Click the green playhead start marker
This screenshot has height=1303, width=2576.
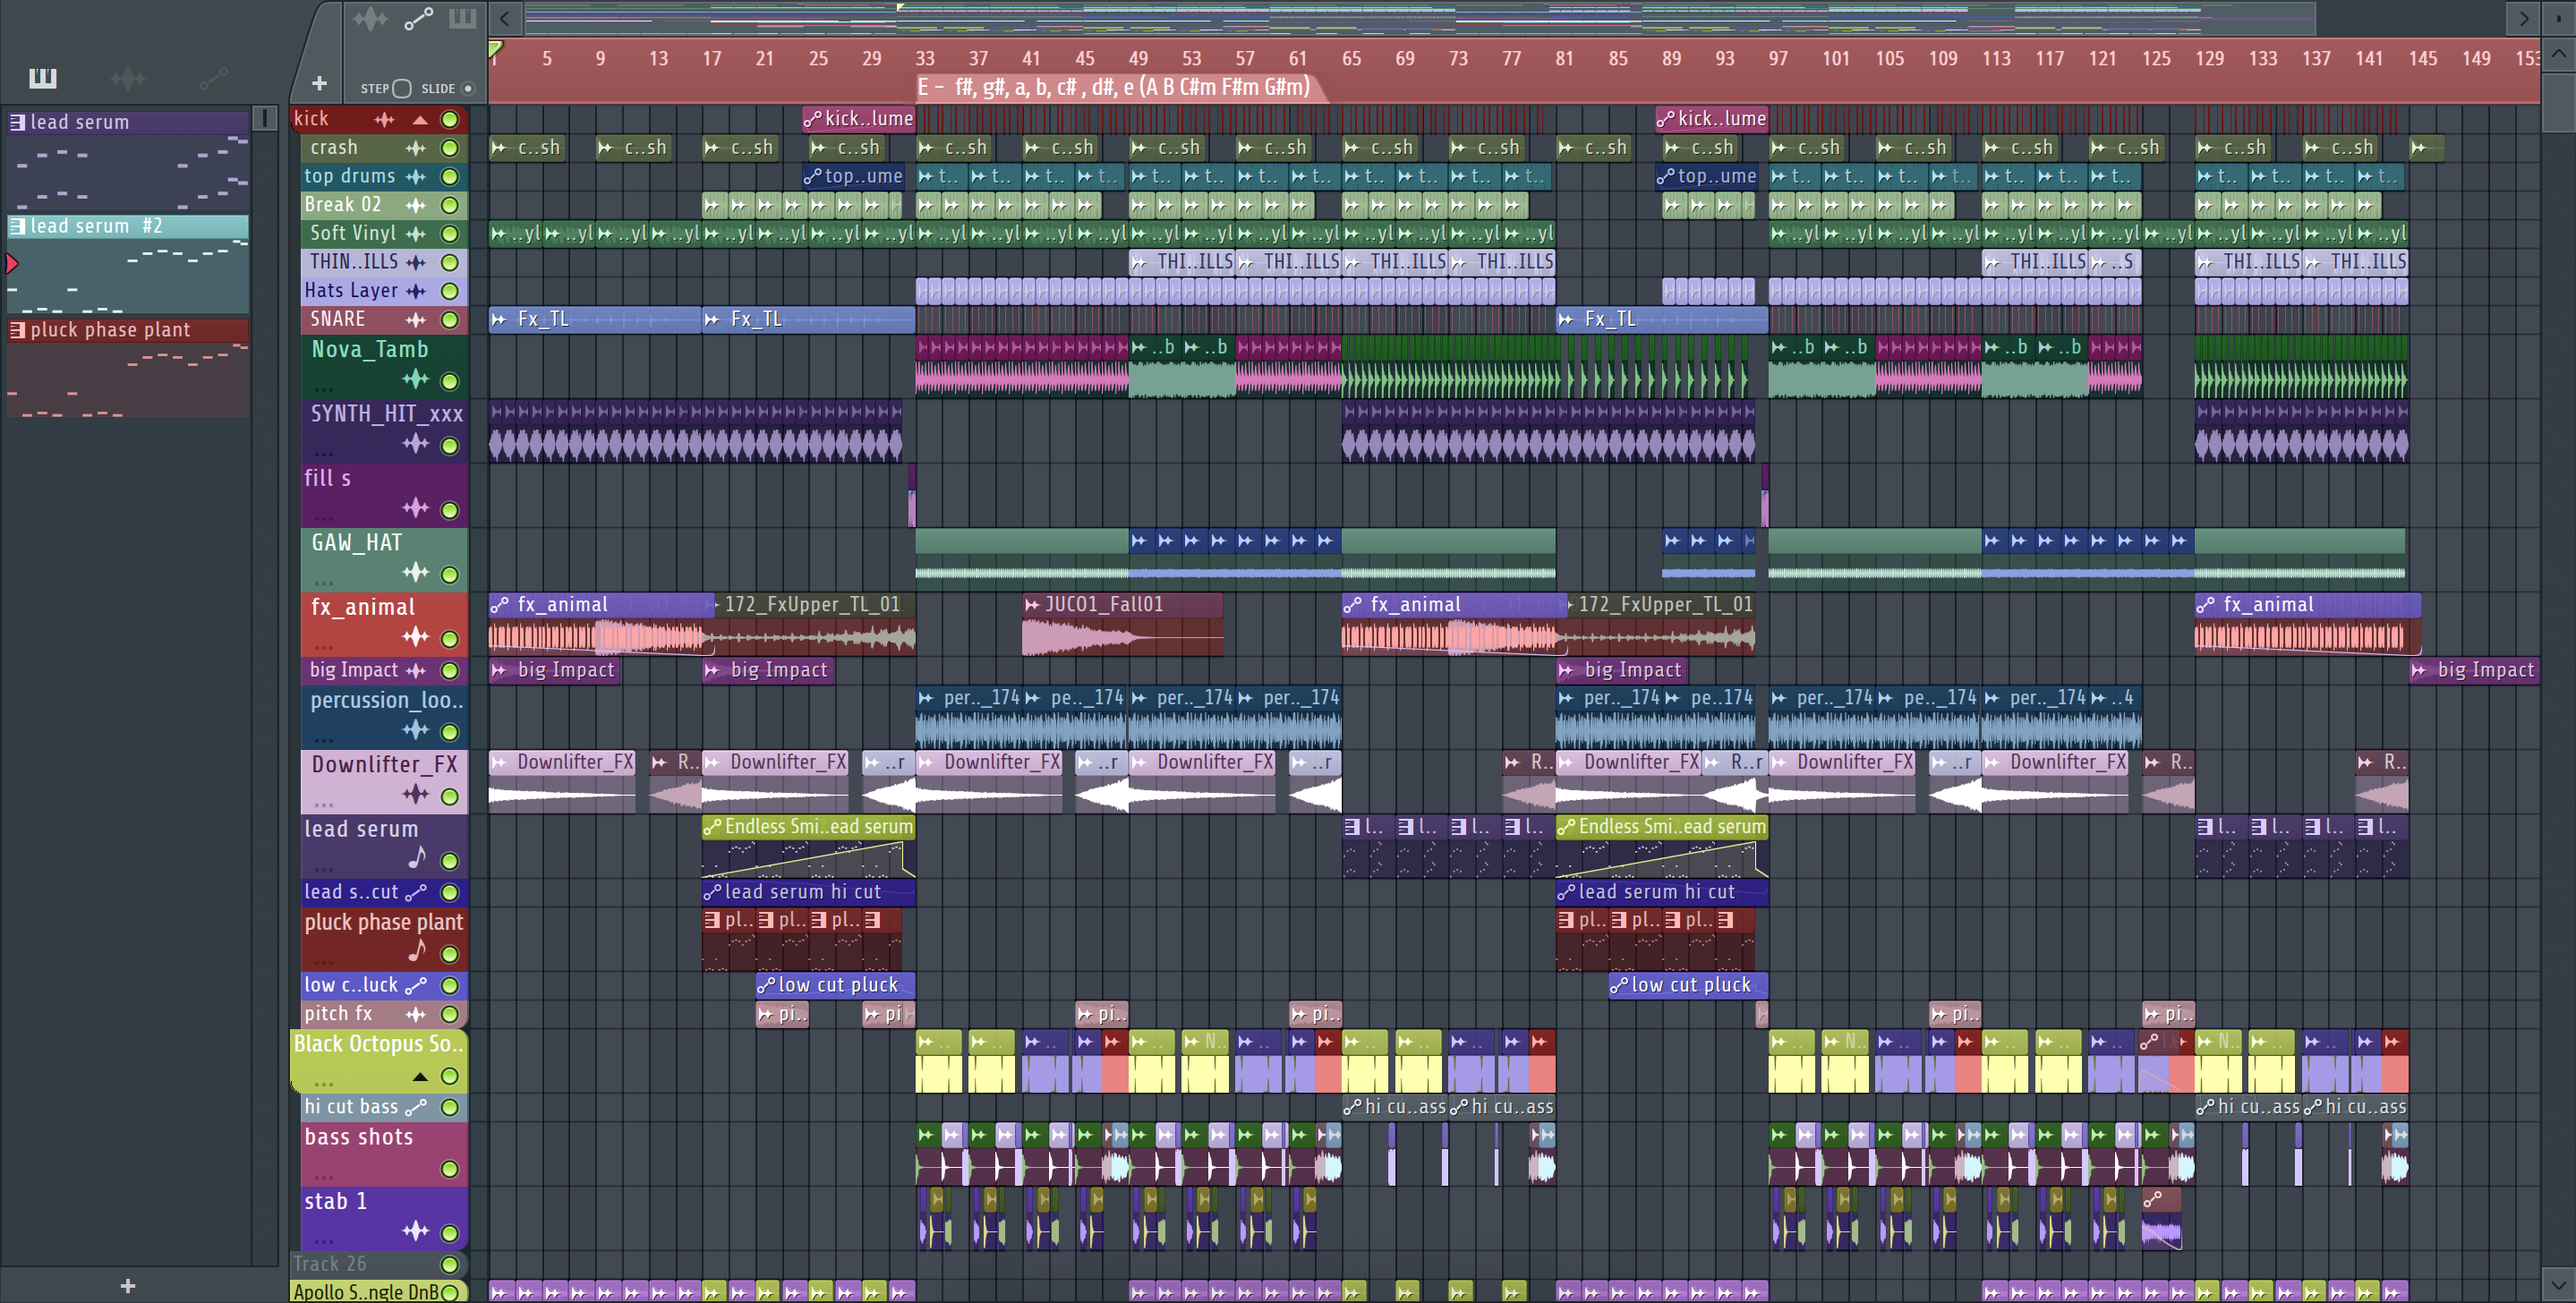(x=495, y=47)
